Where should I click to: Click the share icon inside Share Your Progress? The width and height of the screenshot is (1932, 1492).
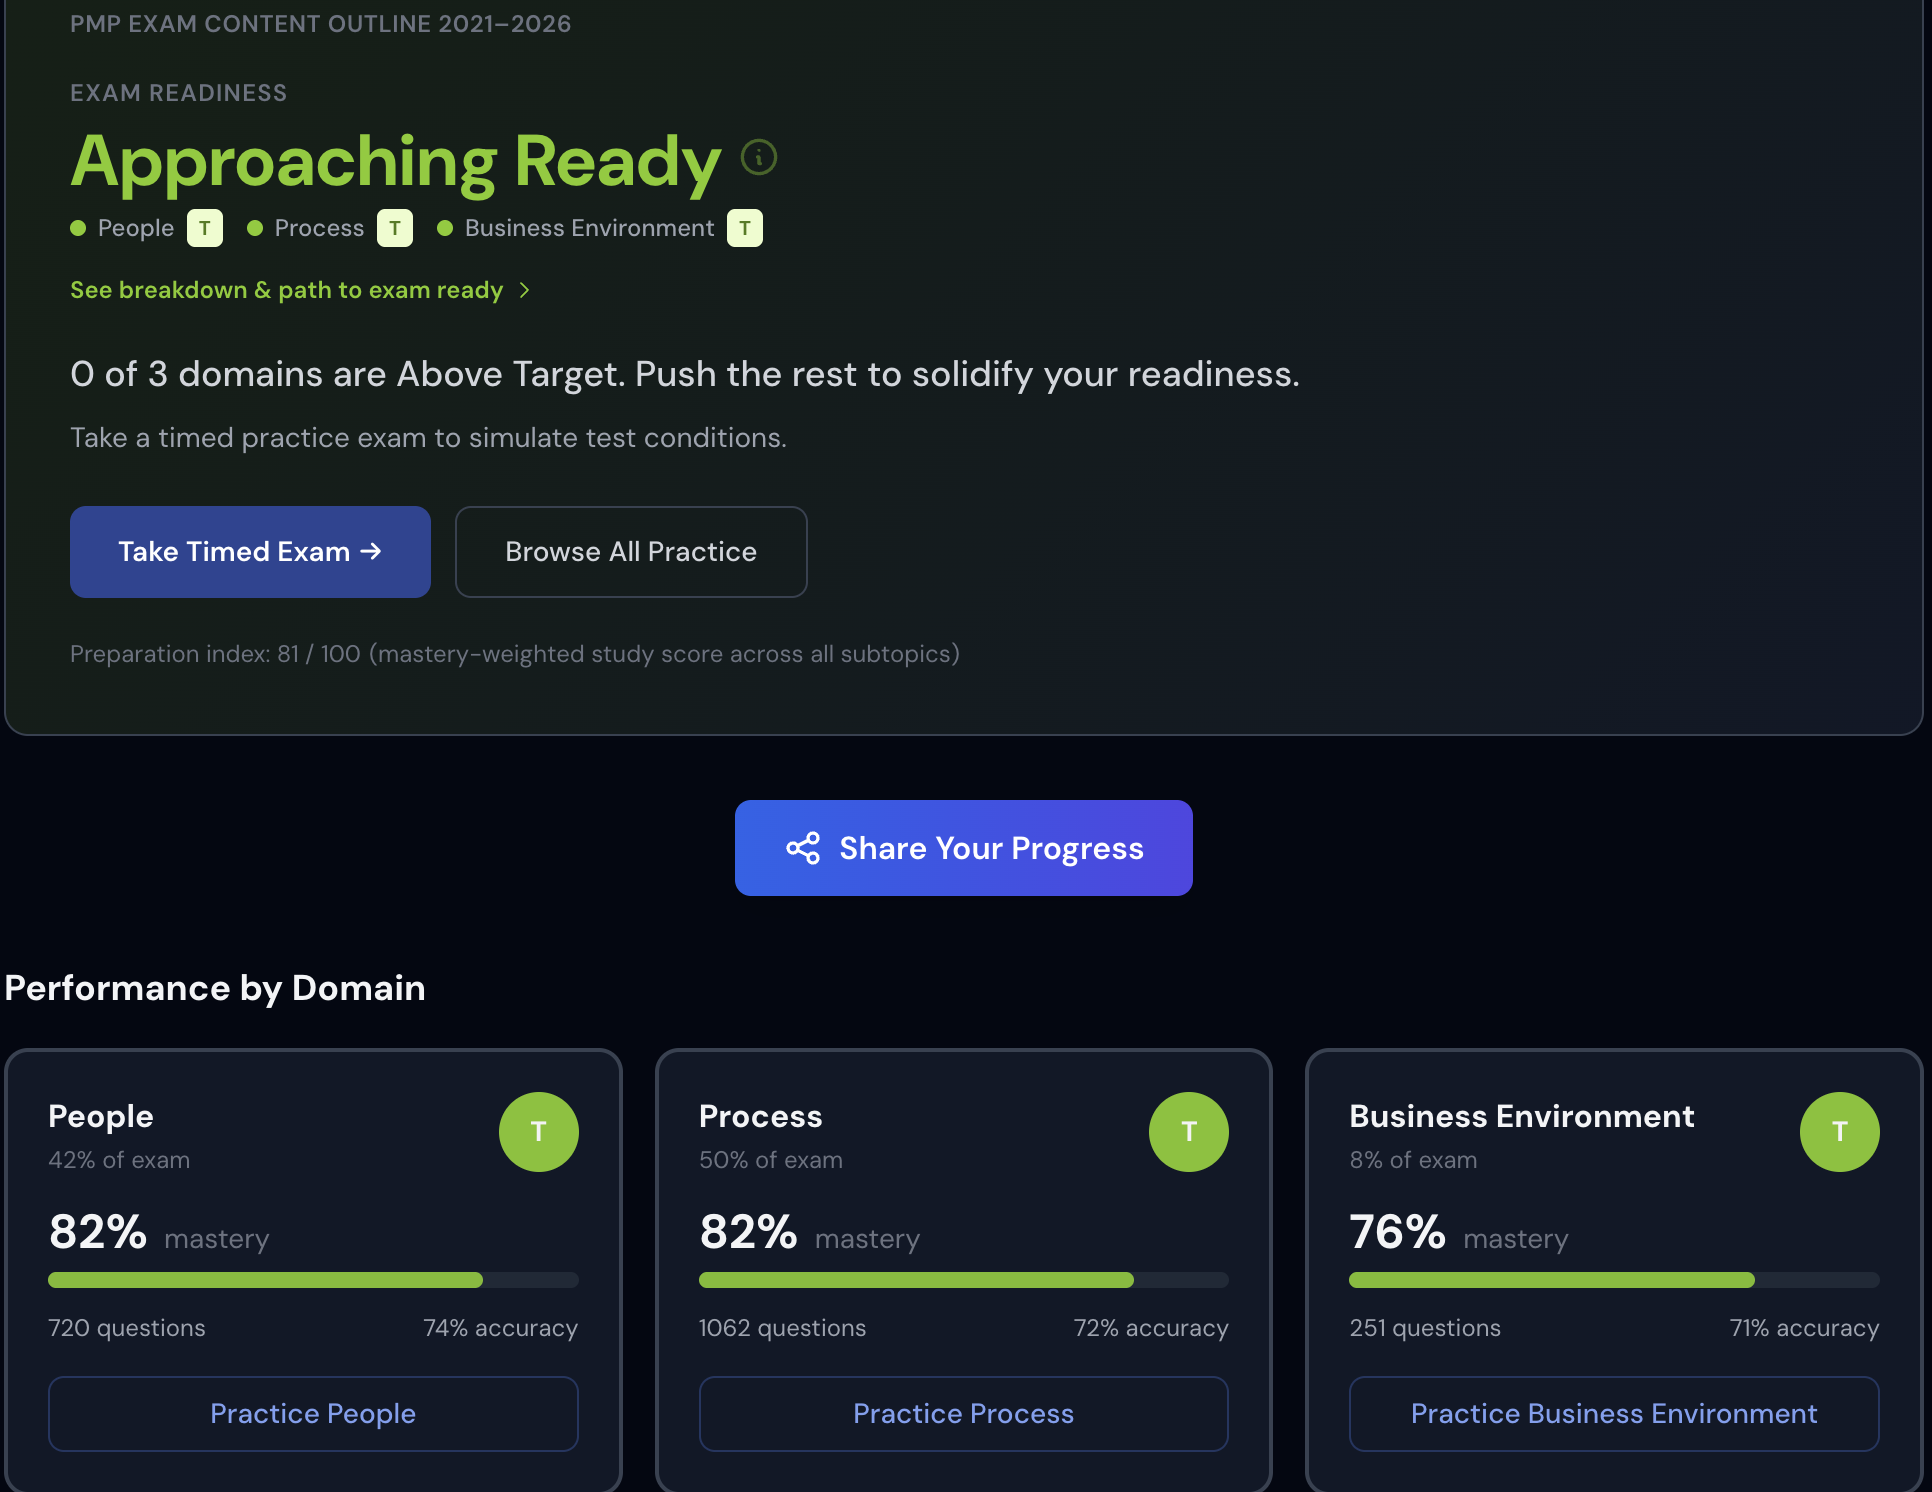pyautogui.click(x=803, y=848)
